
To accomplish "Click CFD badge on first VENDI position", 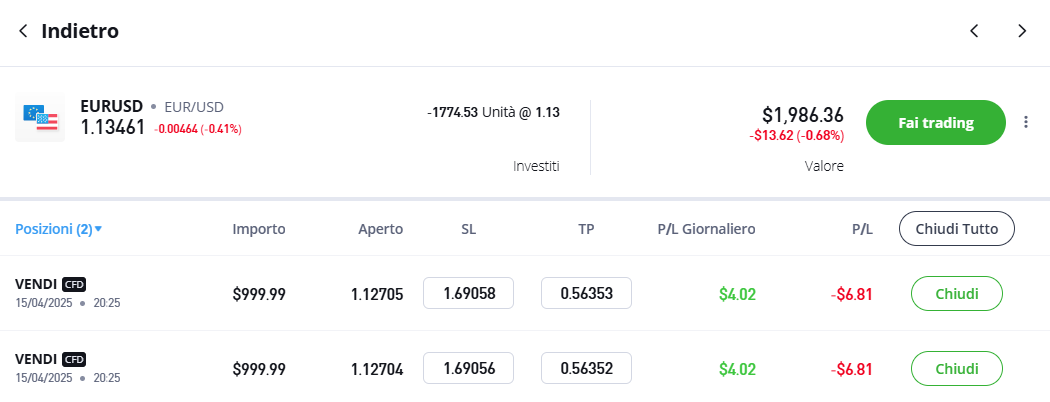I will (74, 284).
